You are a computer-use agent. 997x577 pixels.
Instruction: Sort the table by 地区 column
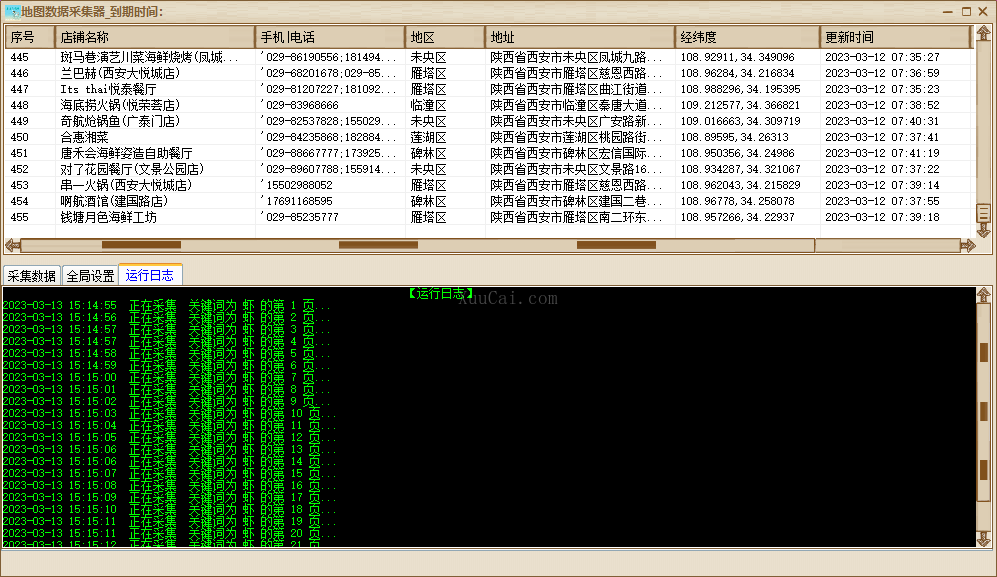tap(445, 37)
